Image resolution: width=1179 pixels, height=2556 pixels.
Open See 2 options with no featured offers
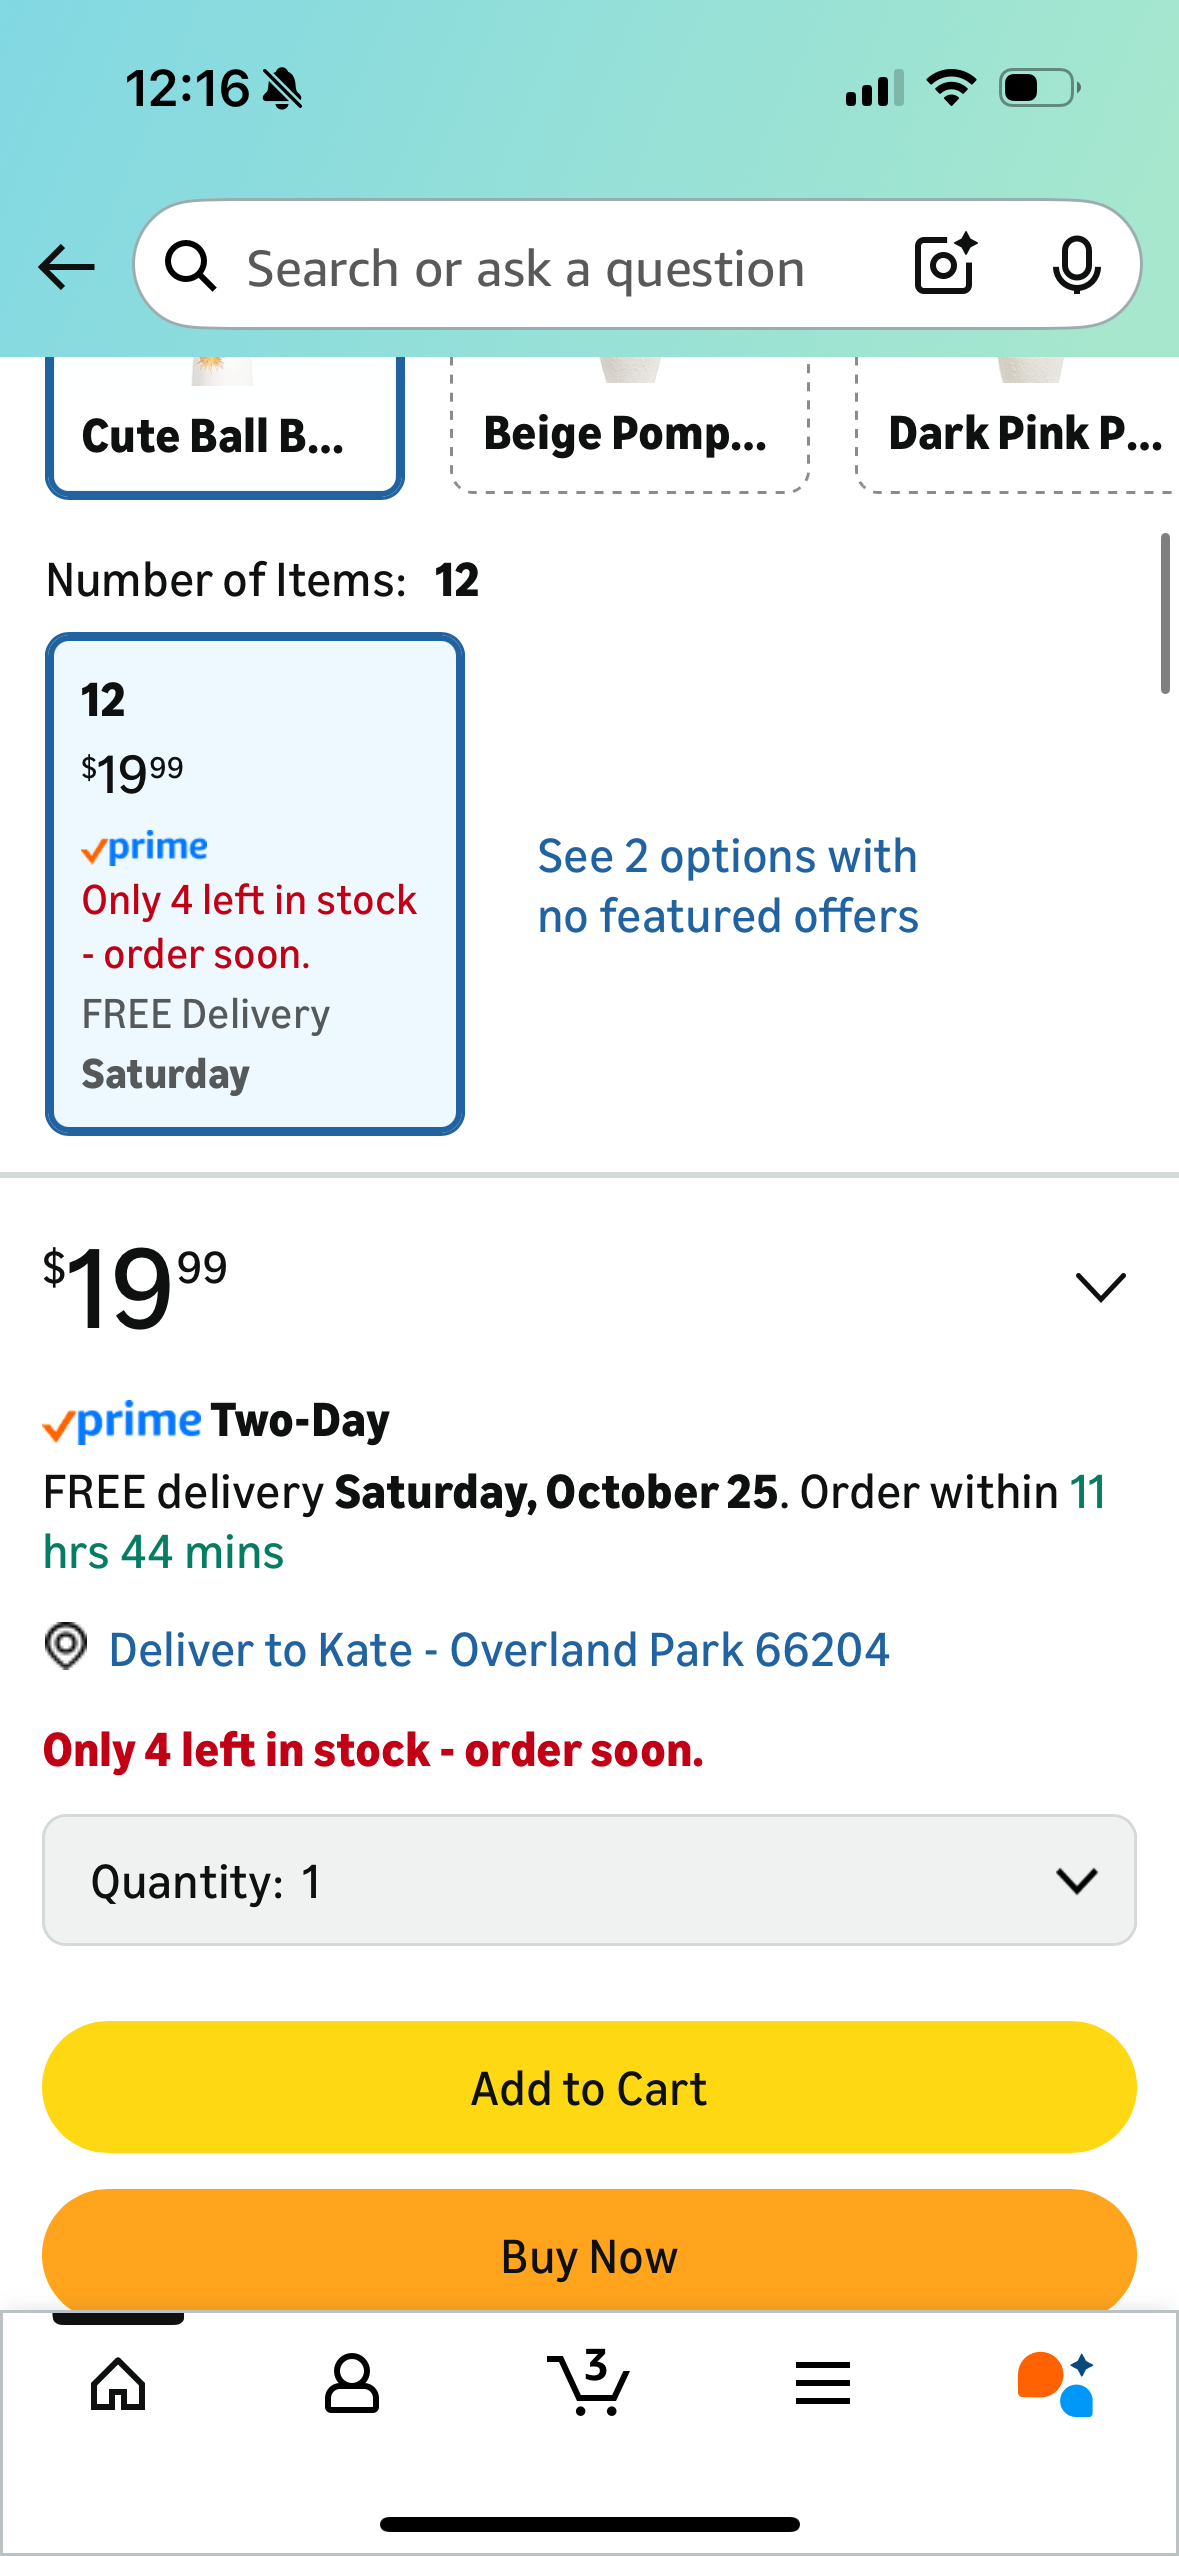click(x=728, y=886)
